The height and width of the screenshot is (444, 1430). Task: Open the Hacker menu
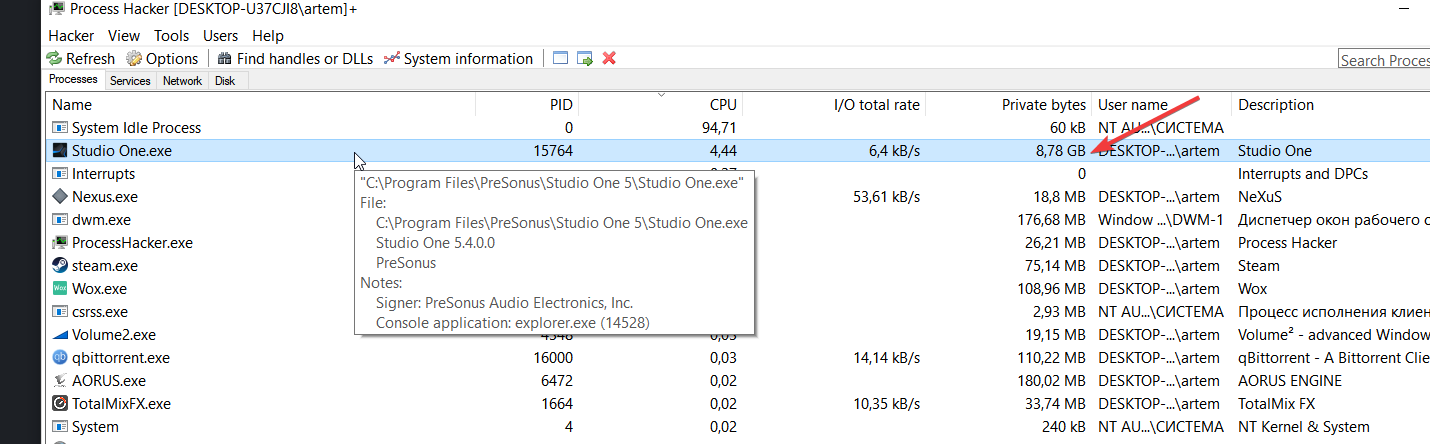pos(71,36)
